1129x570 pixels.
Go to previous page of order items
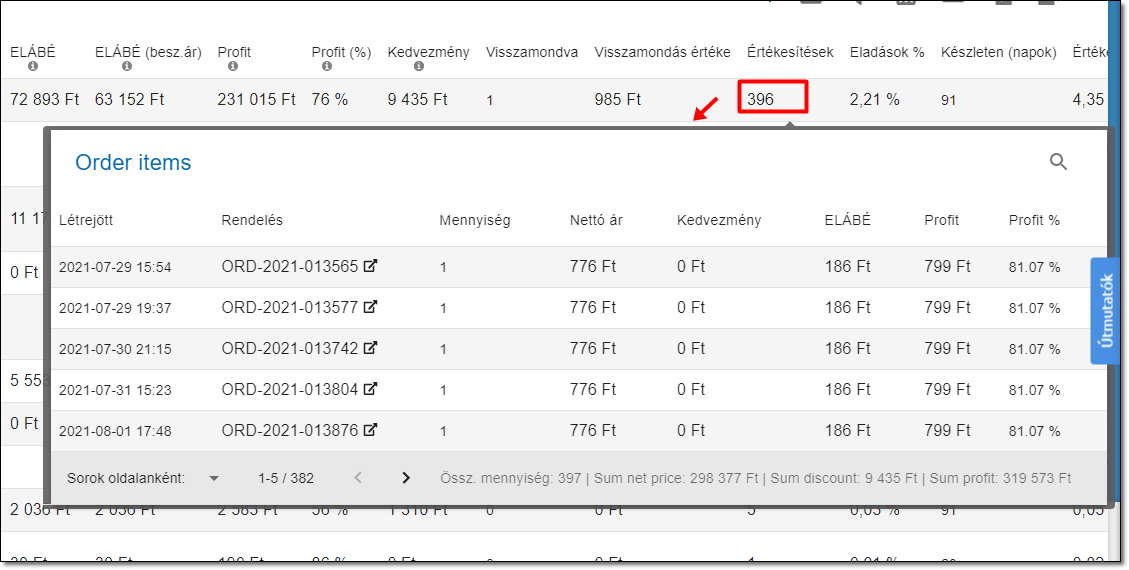click(x=358, y=478)
